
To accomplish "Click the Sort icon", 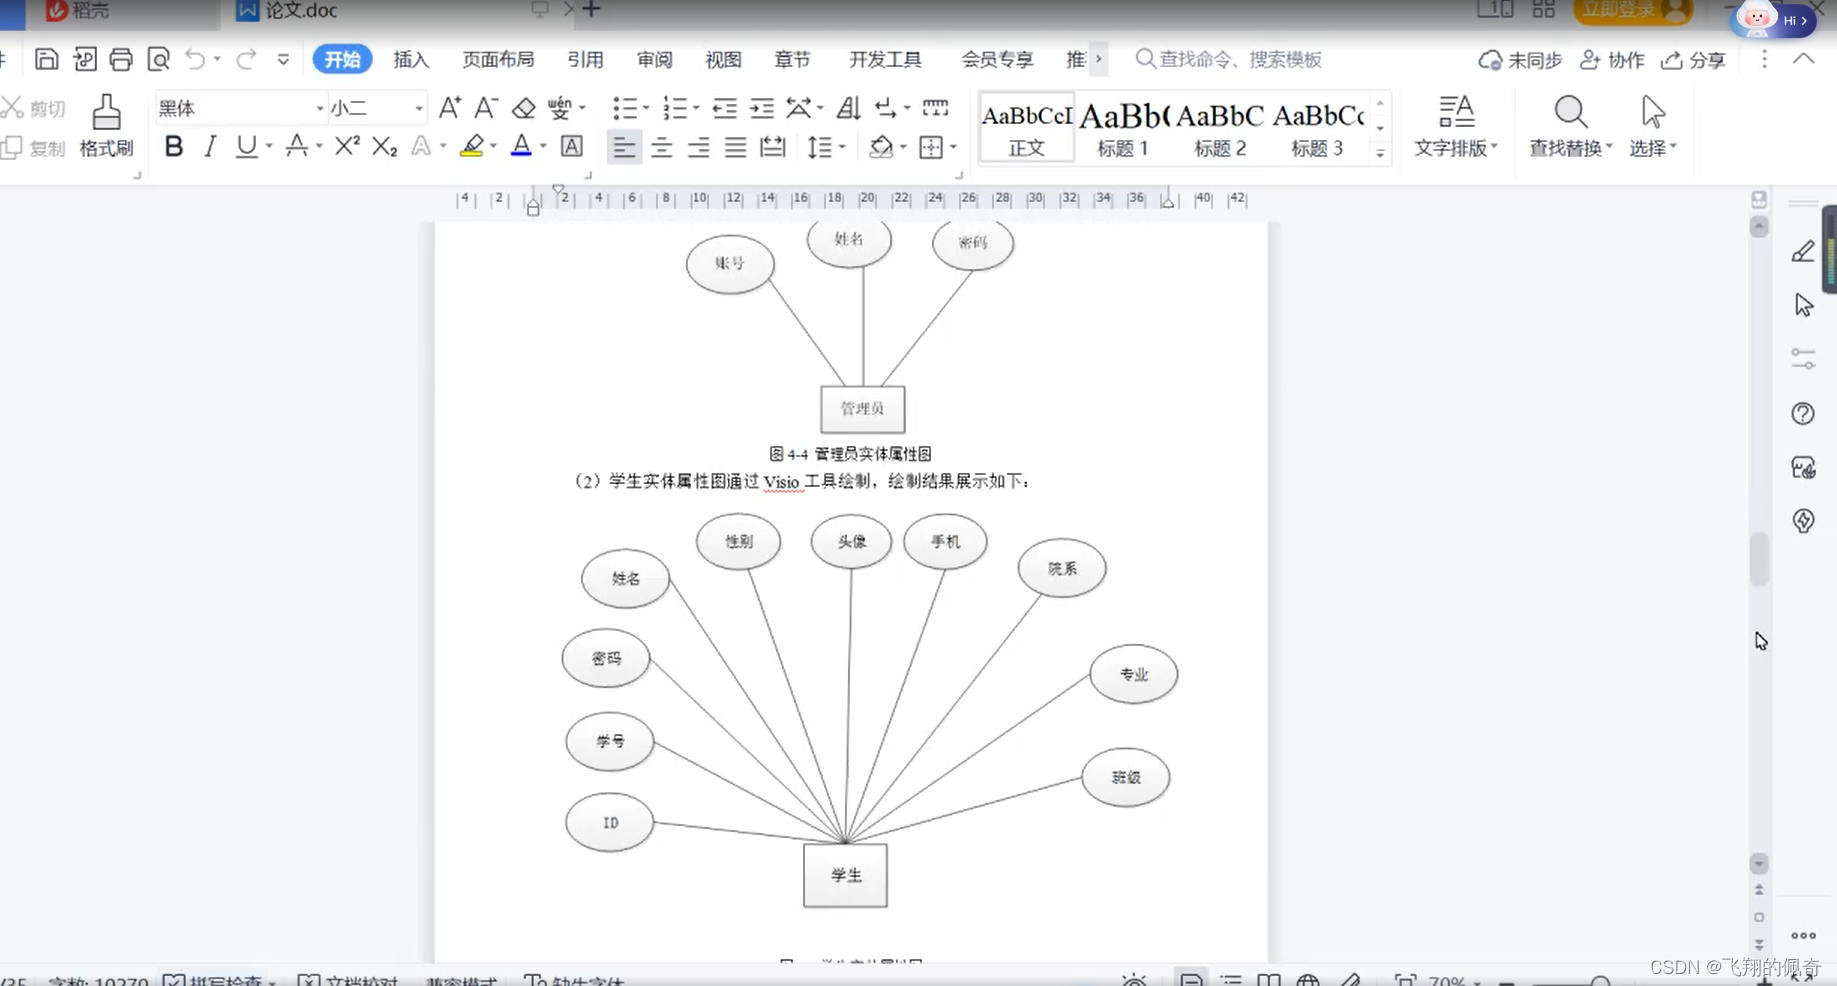I will pos(849,107).
